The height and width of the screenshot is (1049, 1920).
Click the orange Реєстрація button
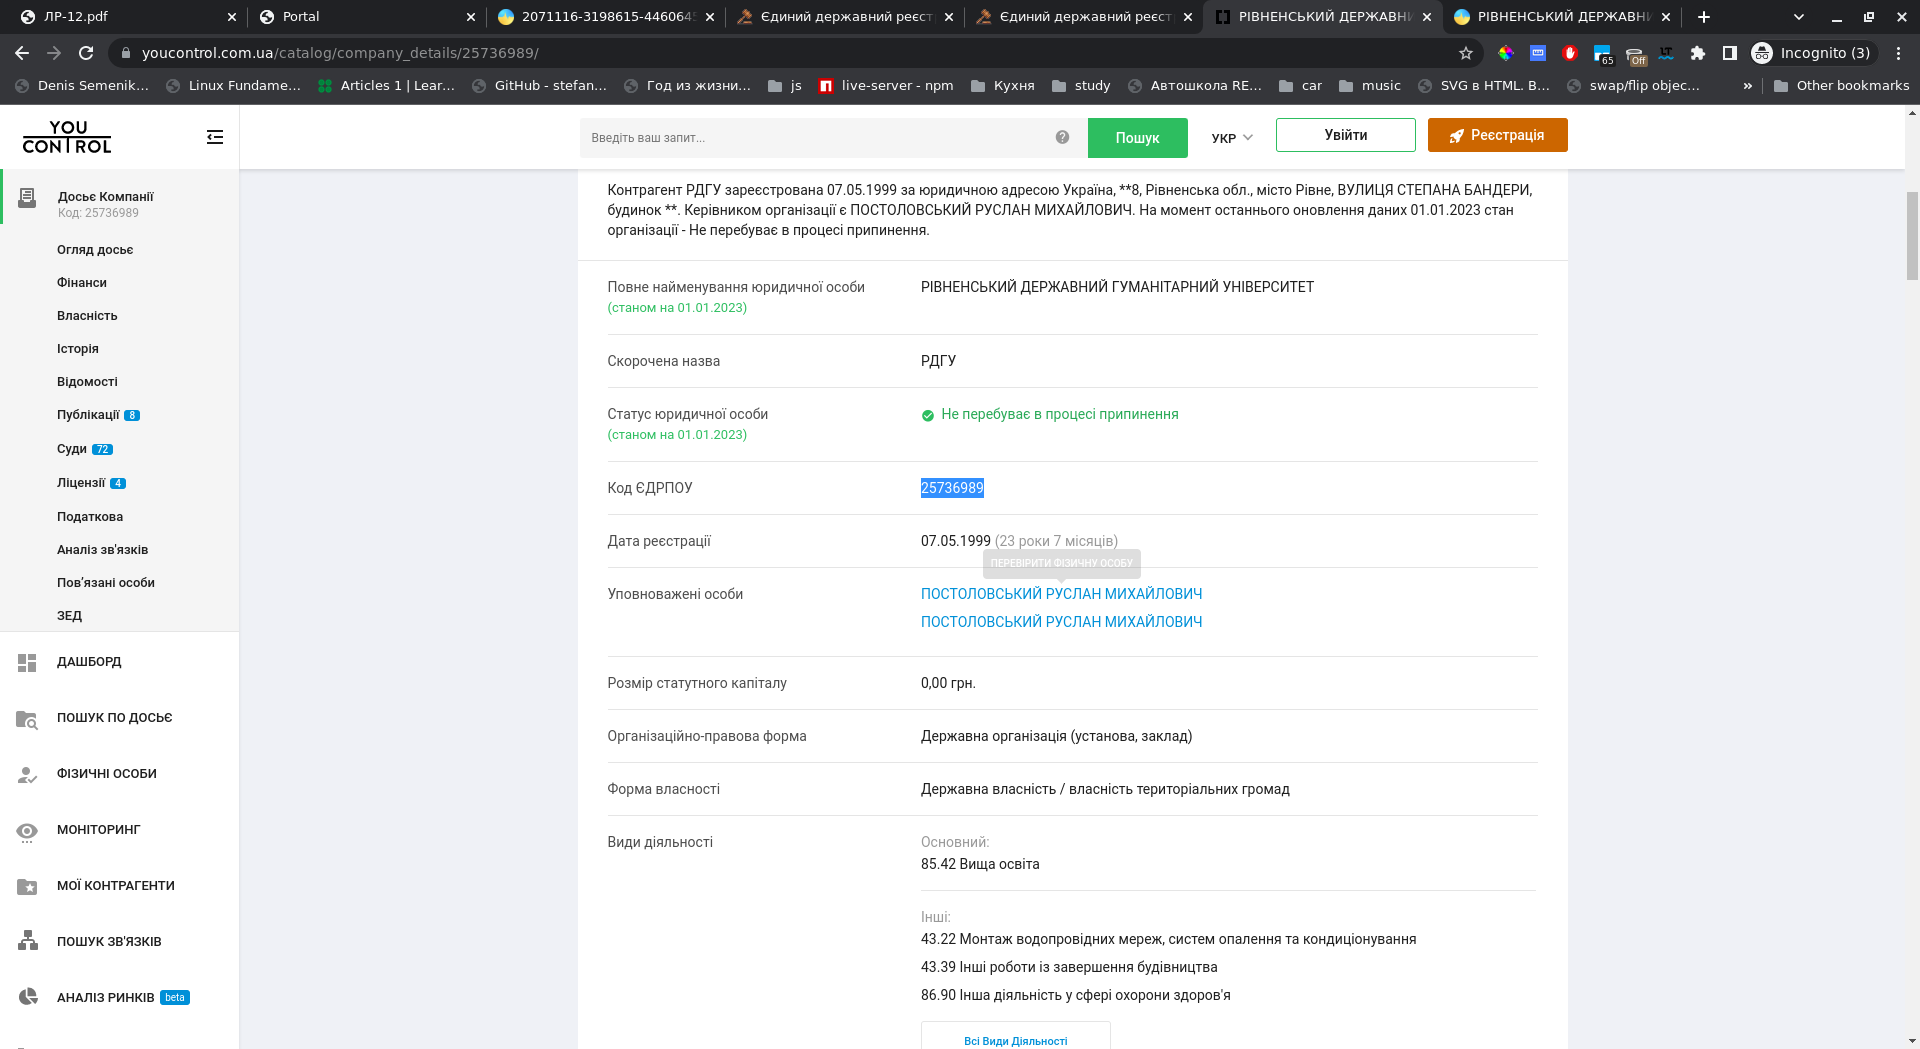coord(1497,135)
